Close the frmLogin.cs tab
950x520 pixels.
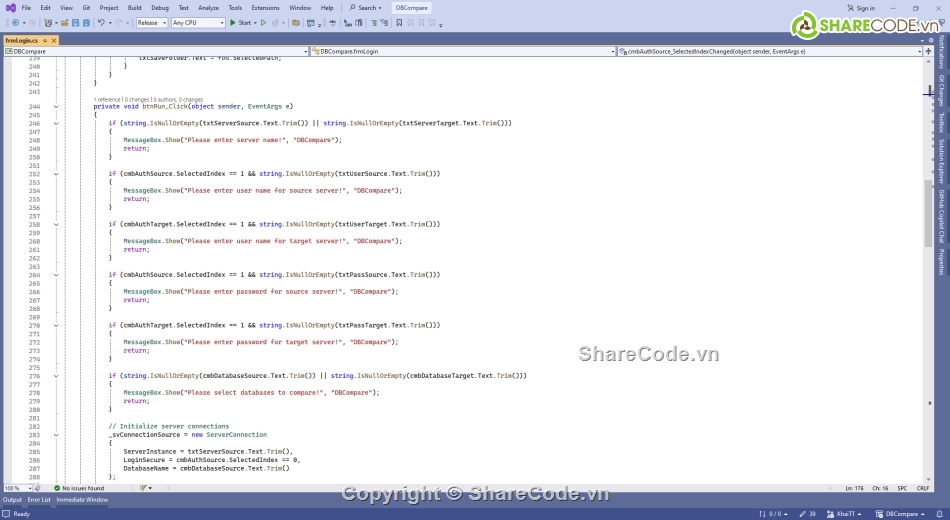pyautogui.click(x=54, y=41)
